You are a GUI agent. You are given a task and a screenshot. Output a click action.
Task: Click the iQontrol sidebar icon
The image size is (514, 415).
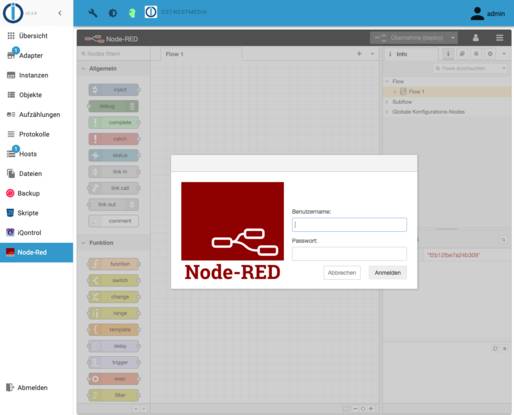[10, 232]
